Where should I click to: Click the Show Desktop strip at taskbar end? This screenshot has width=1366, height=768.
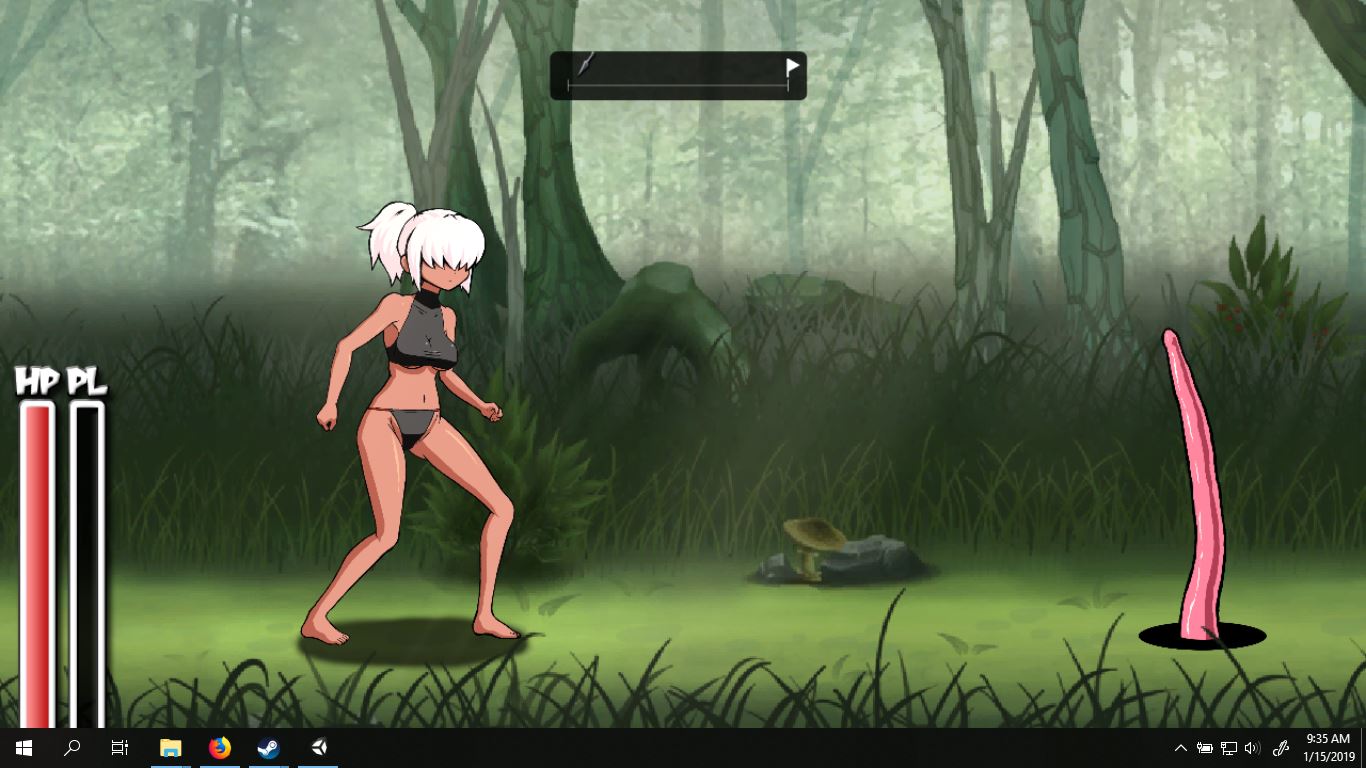(1363, 748)
